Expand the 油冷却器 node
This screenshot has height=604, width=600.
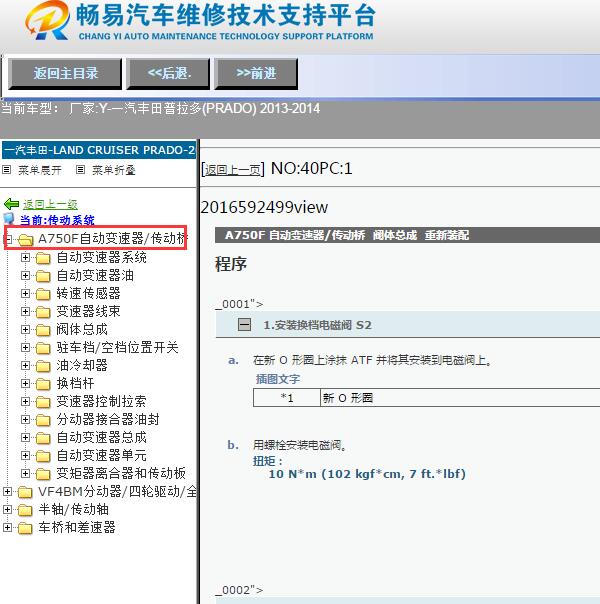[x=25, y=365]
